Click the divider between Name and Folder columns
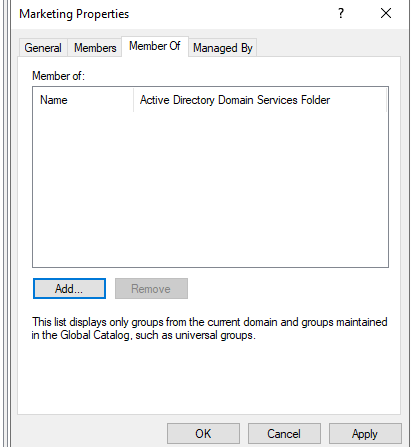The height and width of the screenshot is (447, 412). pyautogui.click(x=133, y=100)
